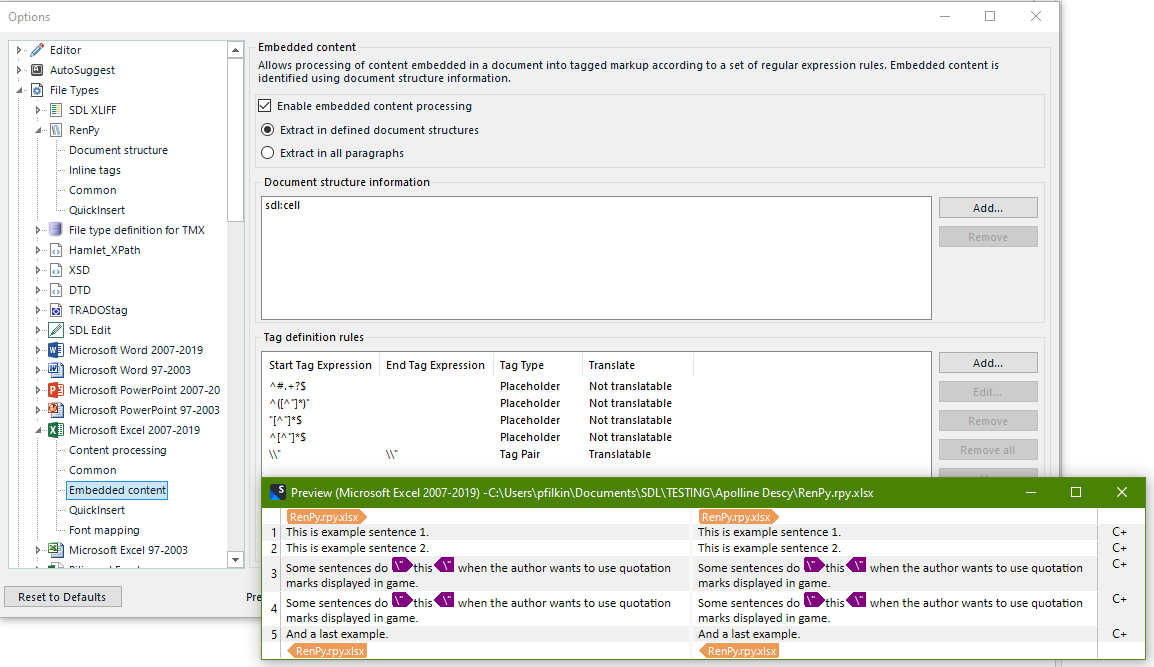Expand the Hamlet_XPath node
1154x667 pixels.
pos(38,250)
